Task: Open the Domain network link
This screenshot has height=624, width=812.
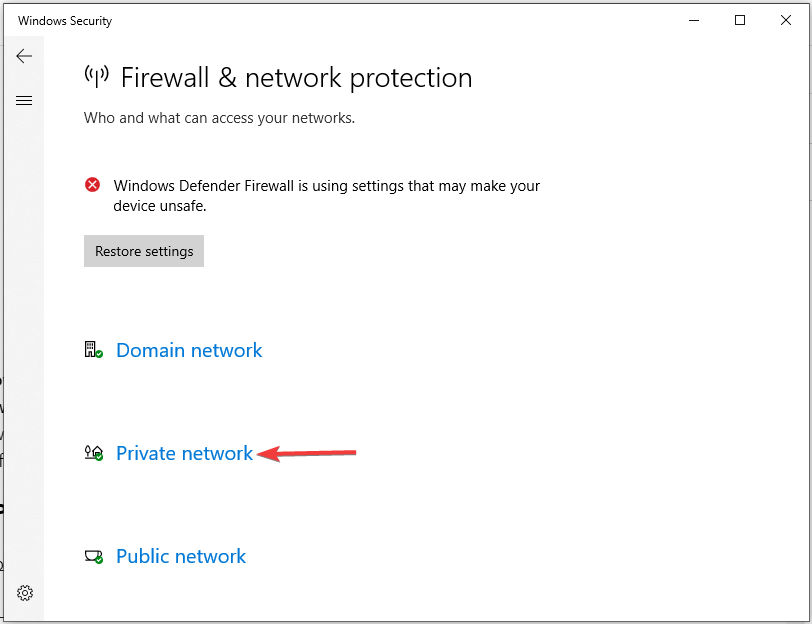Action: pyautogui.click(x=189, y=350)
